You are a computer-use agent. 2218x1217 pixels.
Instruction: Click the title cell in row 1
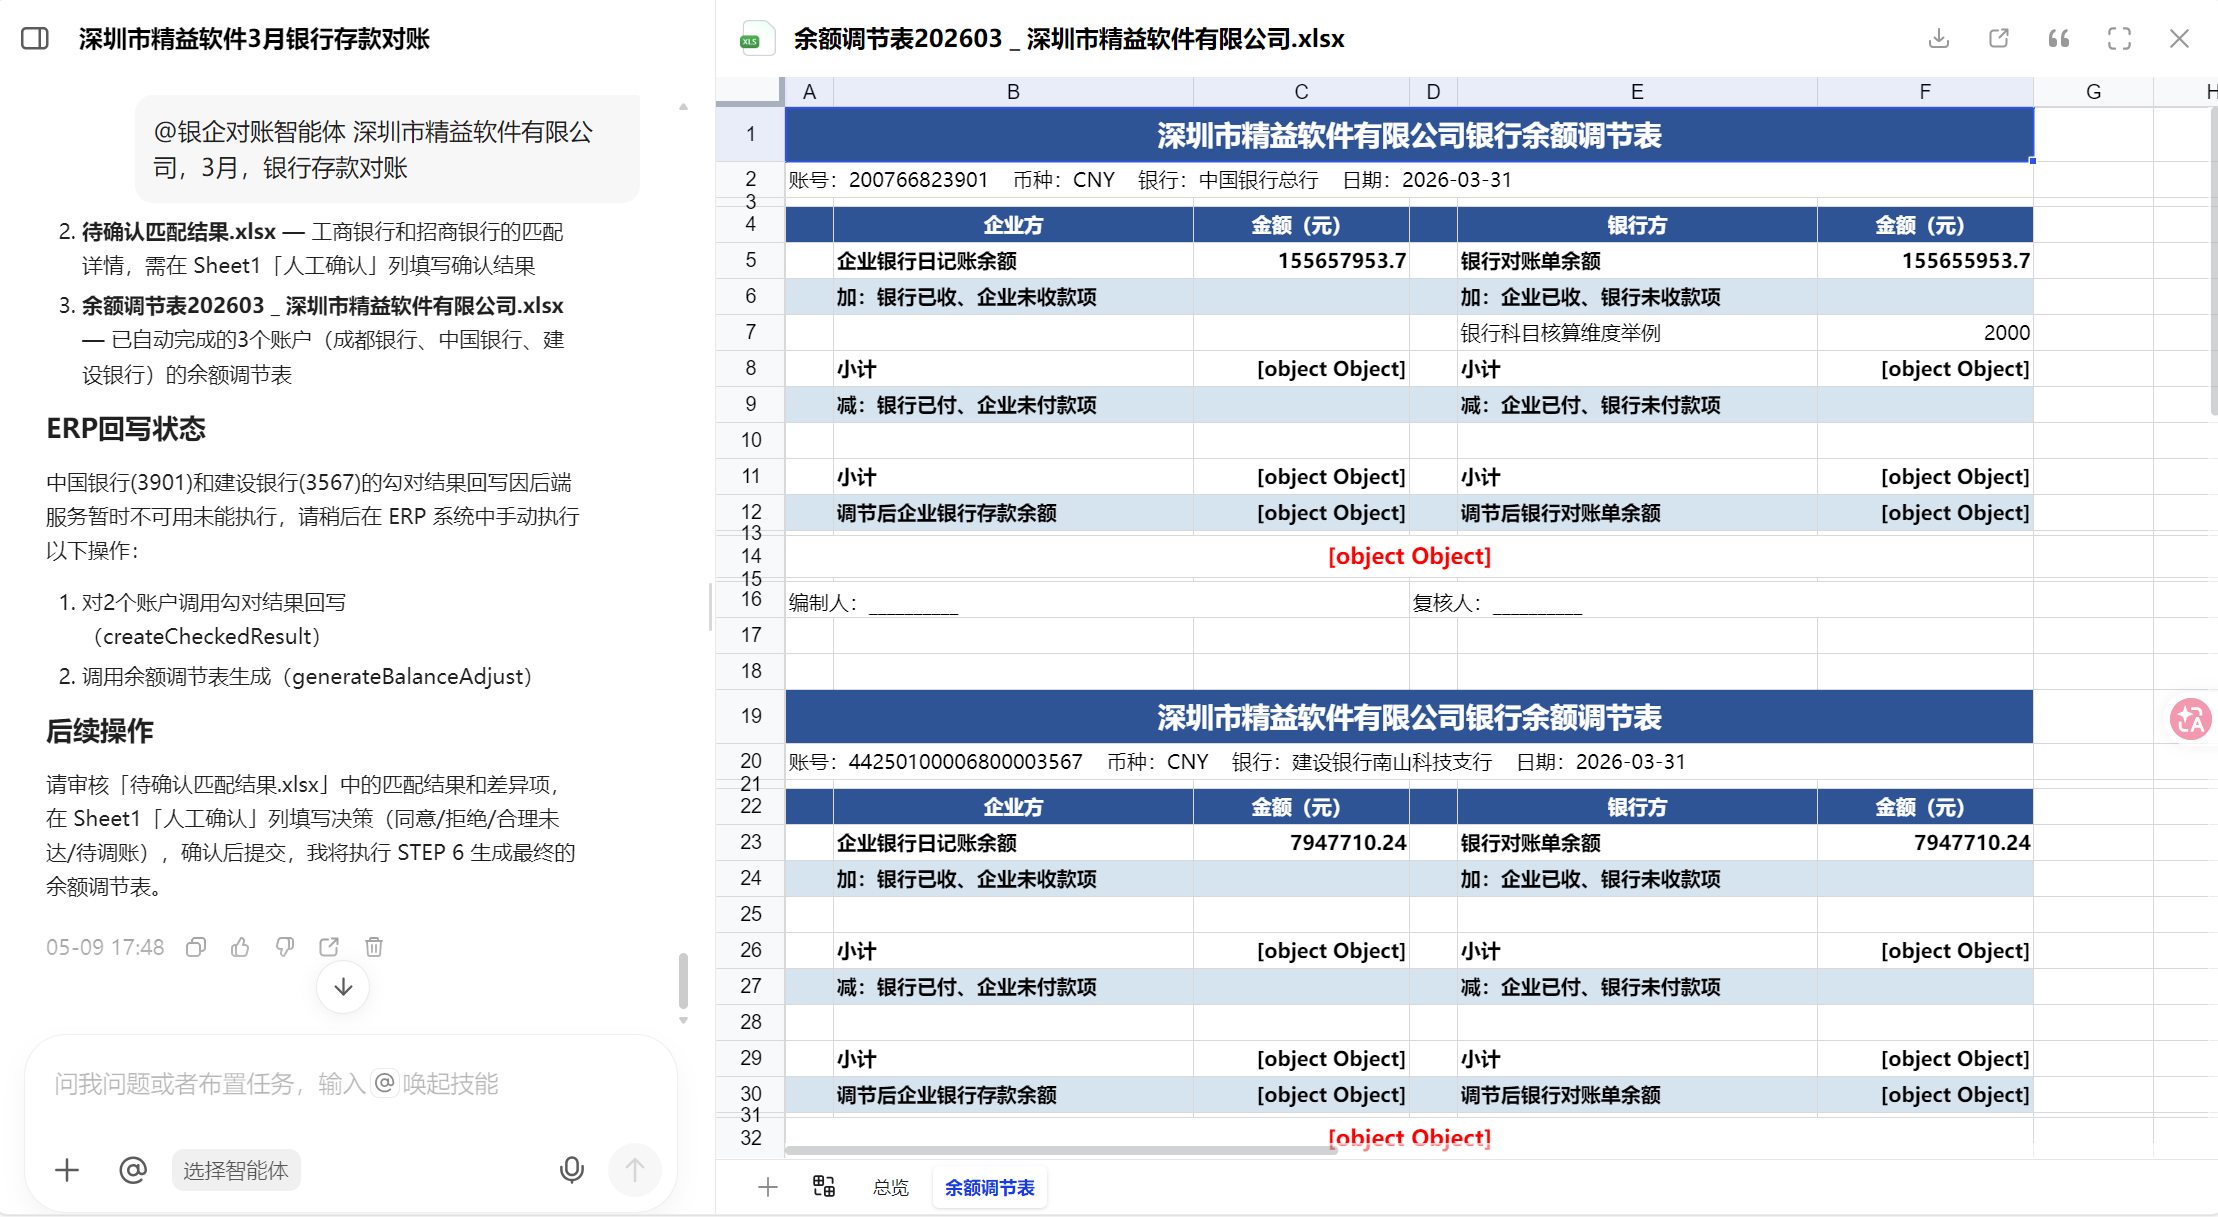click(1409, 135)
